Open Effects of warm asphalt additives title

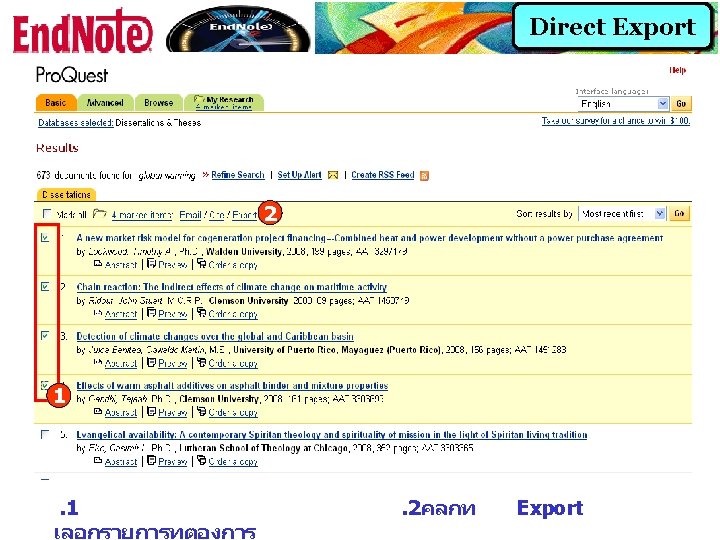[x=232, y=386]
